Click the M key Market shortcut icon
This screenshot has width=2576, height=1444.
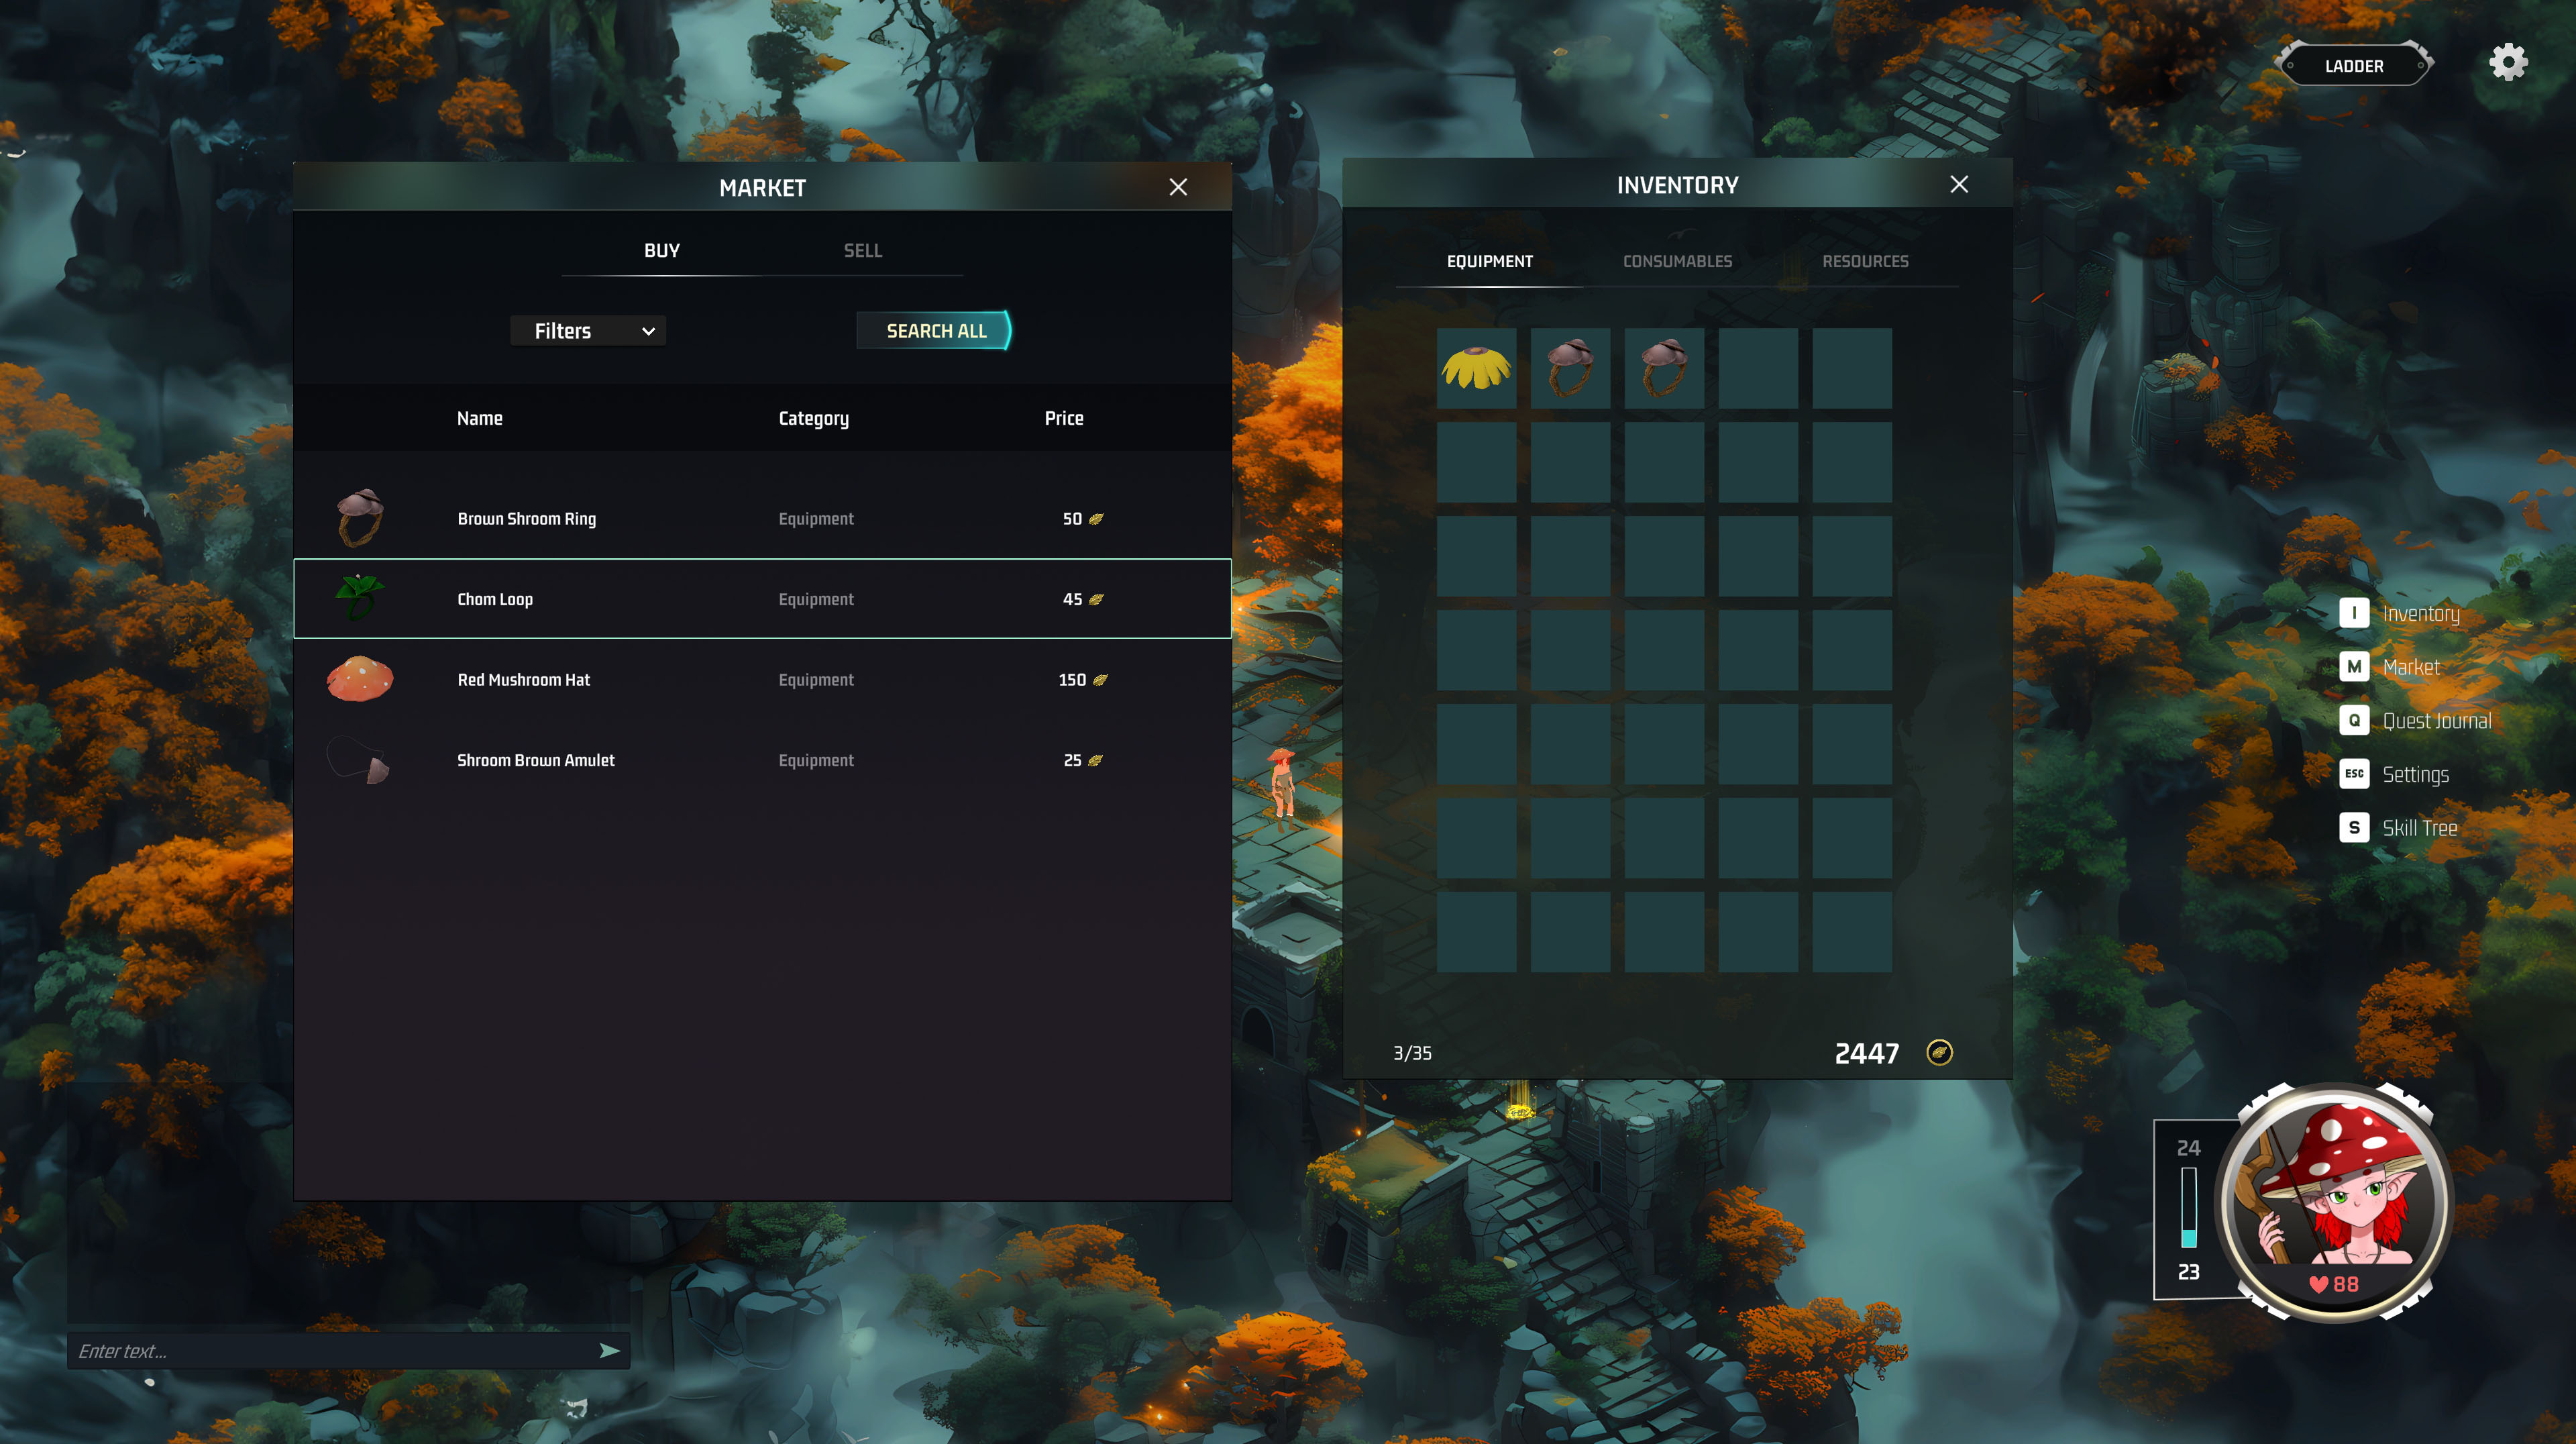[x=2354, y=667]
